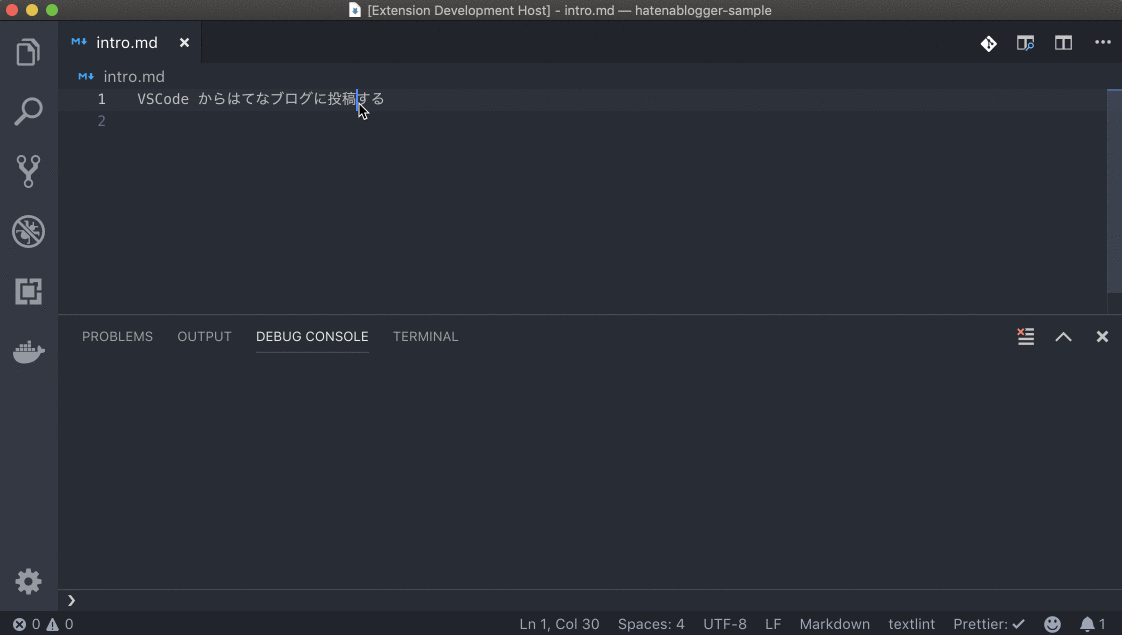Open the Docker view with whale icon
The image size is (1122, 635).
(29, 352)
